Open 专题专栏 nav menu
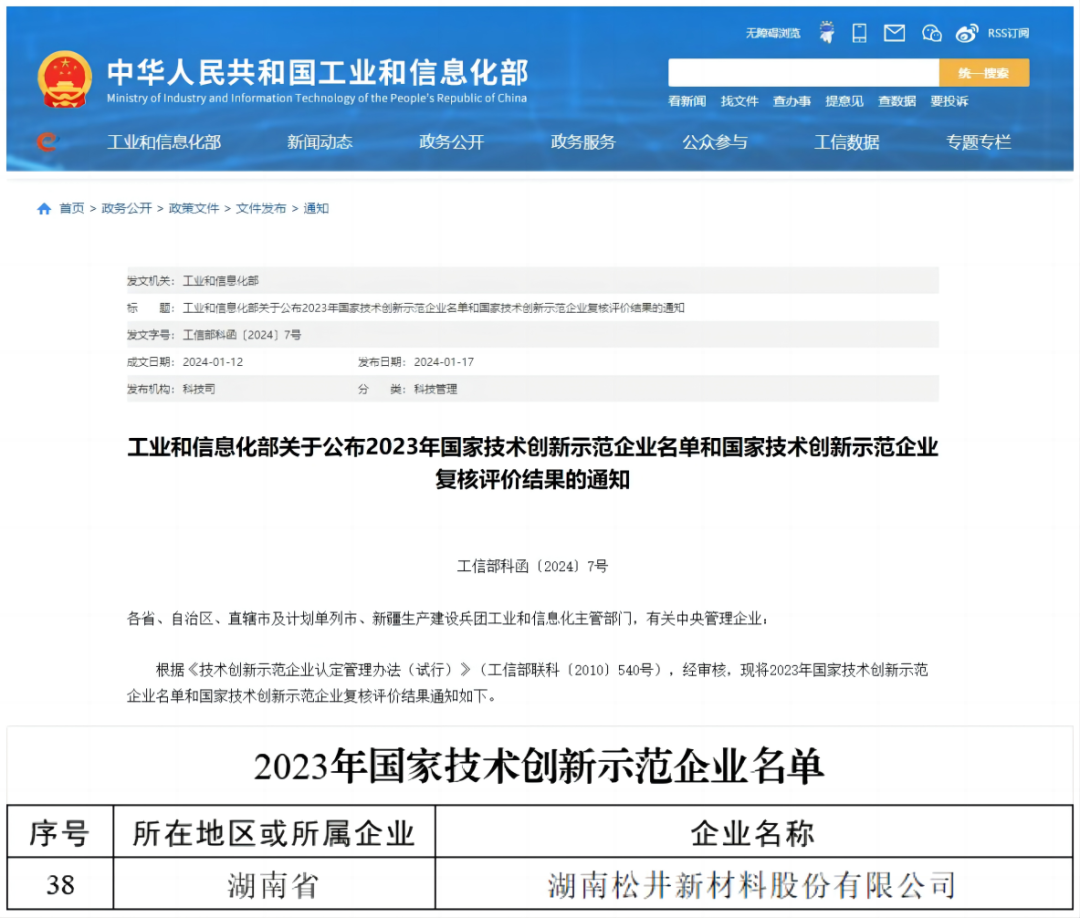This screenshot has width=1080, height=918. coord(978,142)
